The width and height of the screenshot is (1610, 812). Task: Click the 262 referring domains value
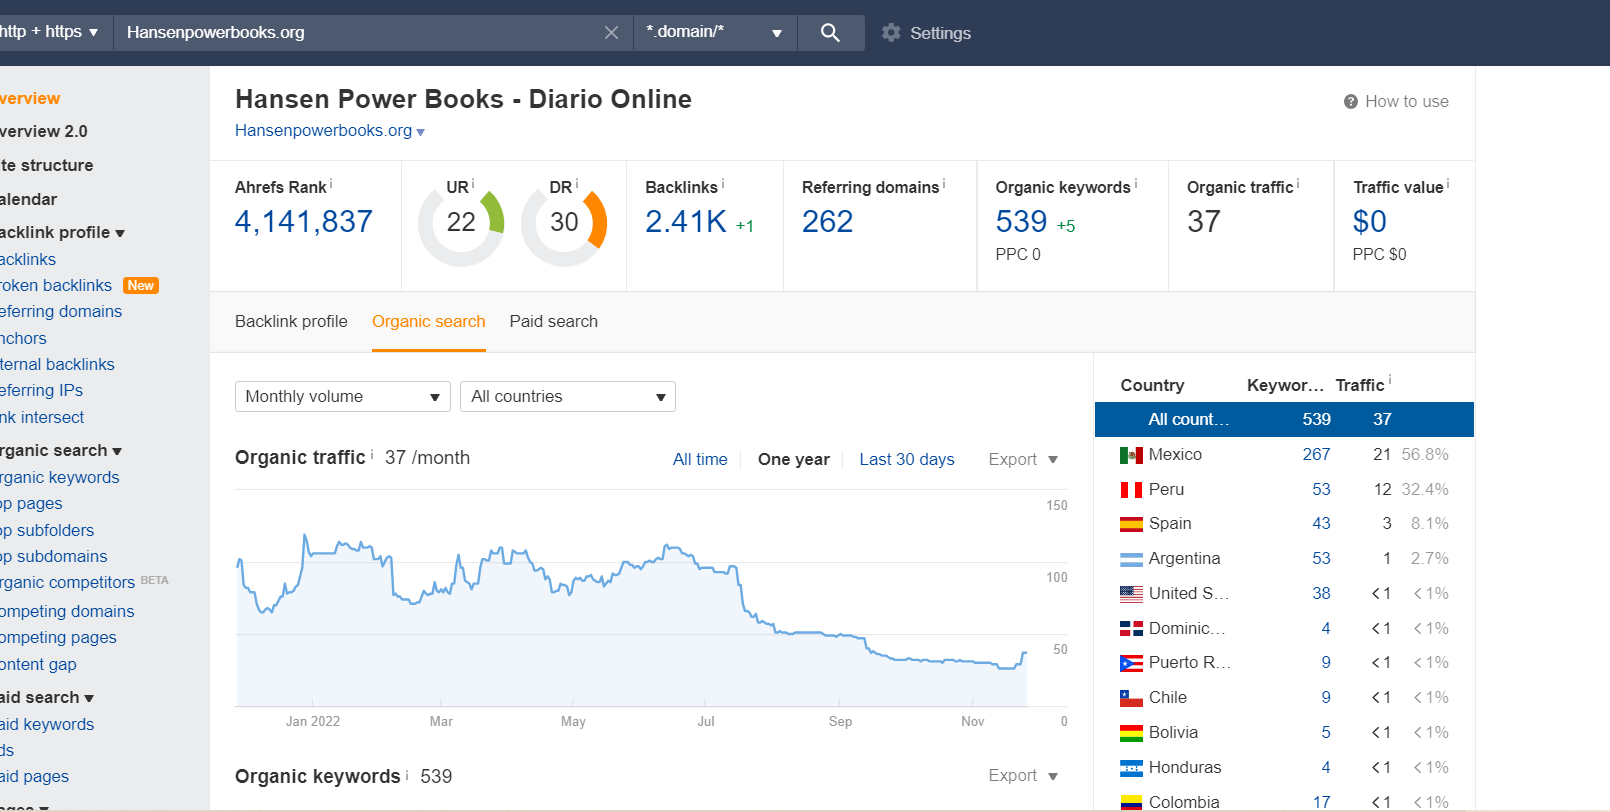coord(828,222)
